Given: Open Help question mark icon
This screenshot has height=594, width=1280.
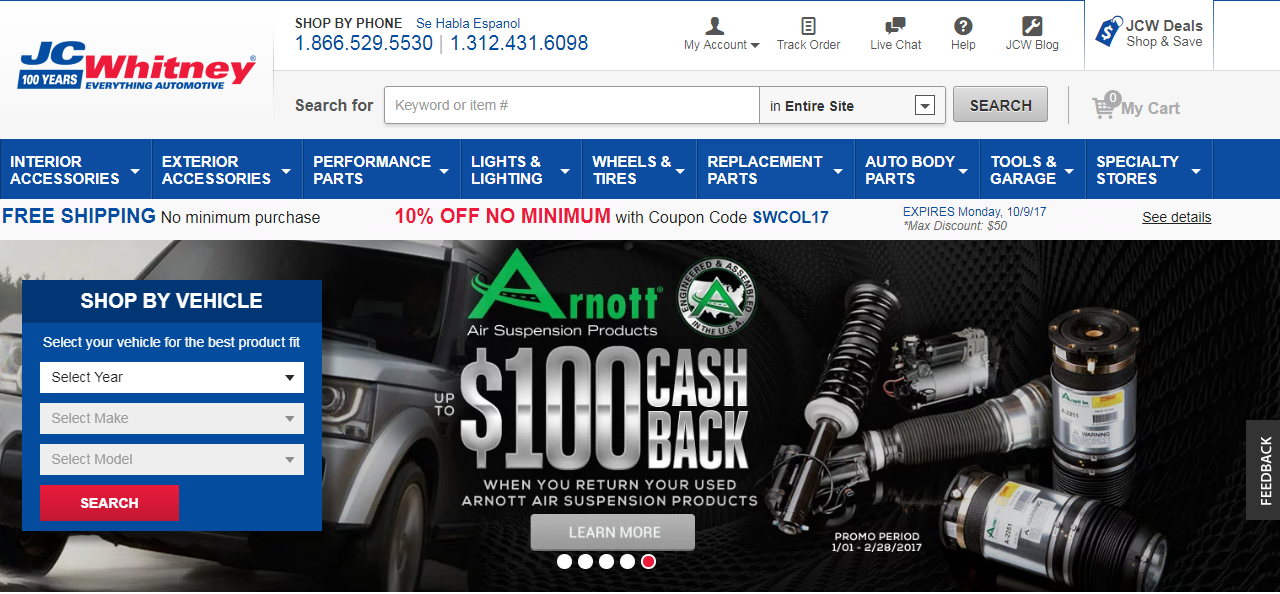Looking at the screenshot, I should coord(963,26).
